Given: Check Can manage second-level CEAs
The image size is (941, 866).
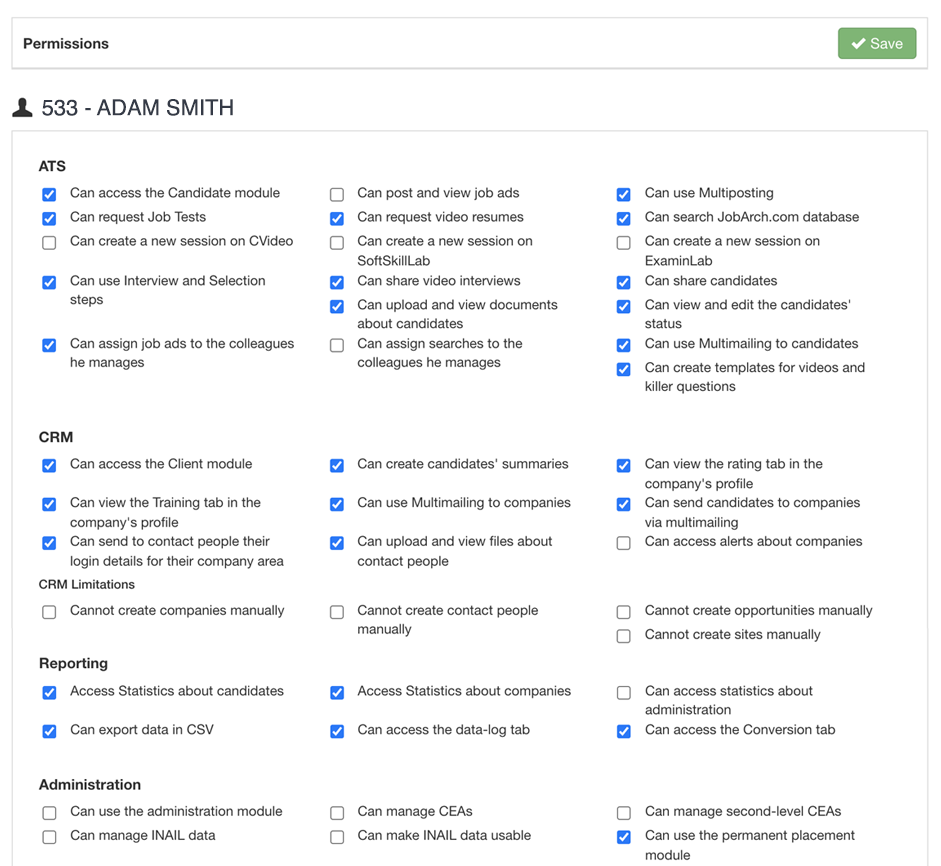Looking at the screenshot, I should 624,813.
